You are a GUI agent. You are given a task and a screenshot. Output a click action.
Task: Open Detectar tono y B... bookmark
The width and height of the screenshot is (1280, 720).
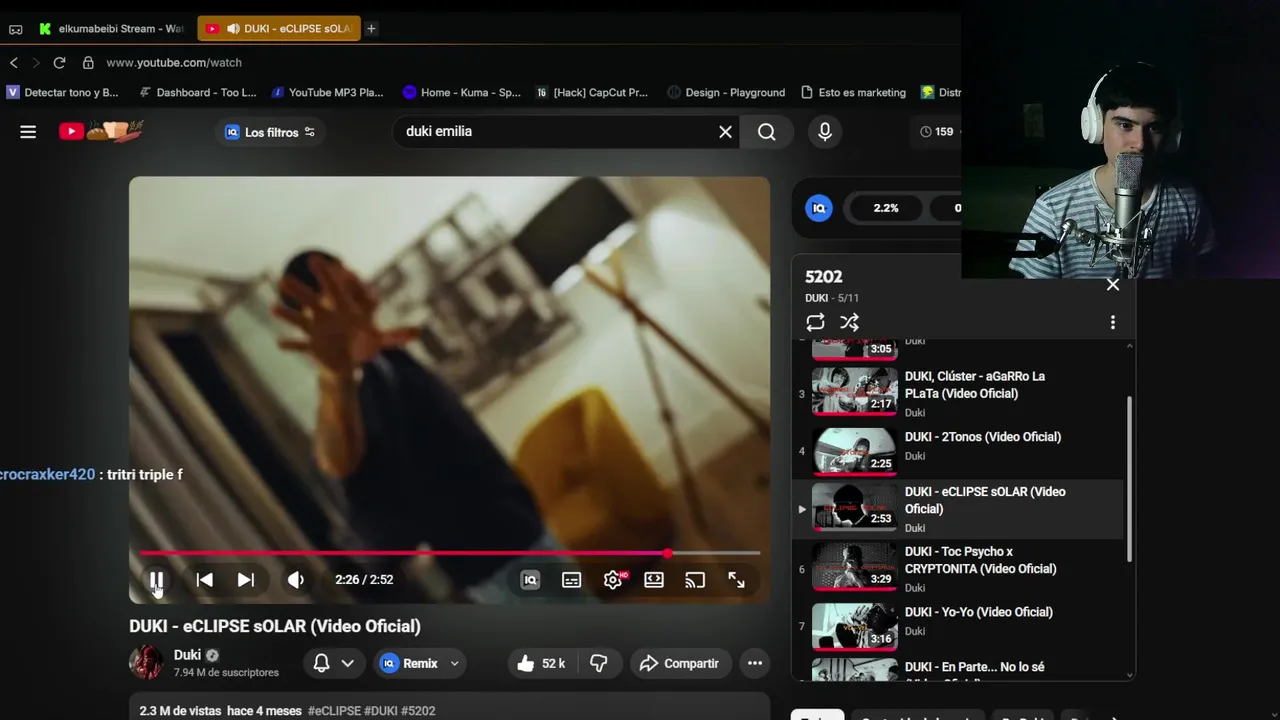[x=62, y=92]
